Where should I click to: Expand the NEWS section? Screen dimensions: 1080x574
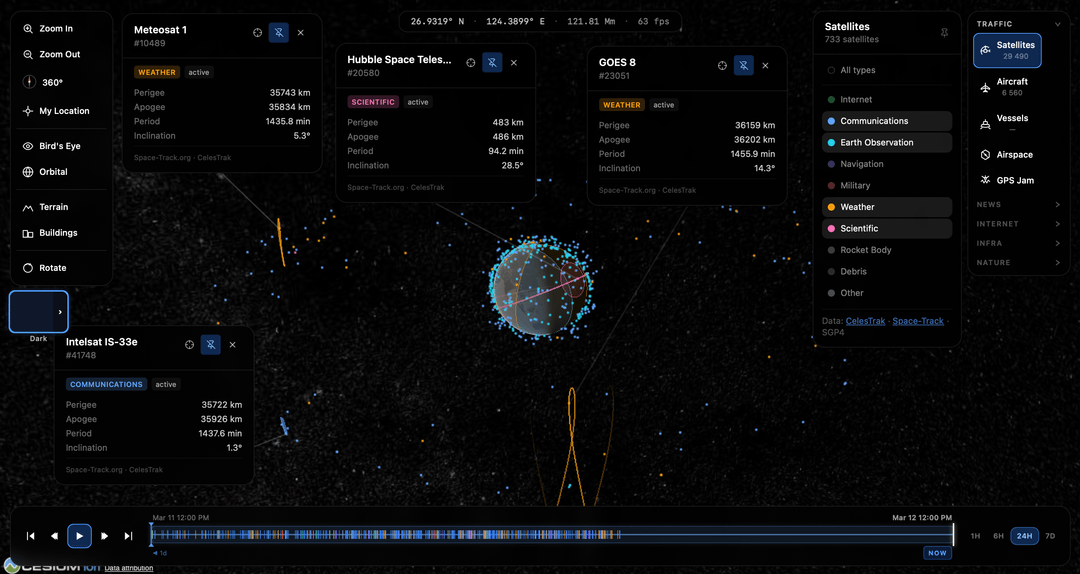click(1018, 205)
